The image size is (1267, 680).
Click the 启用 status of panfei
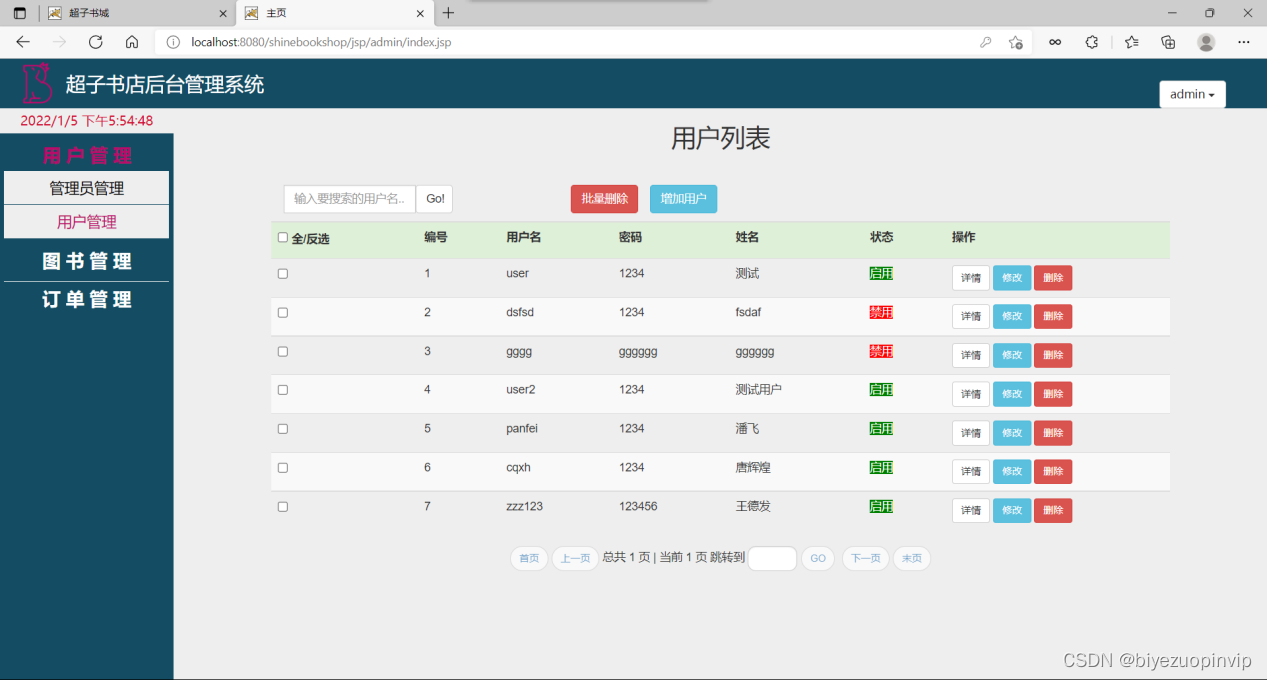881,428
